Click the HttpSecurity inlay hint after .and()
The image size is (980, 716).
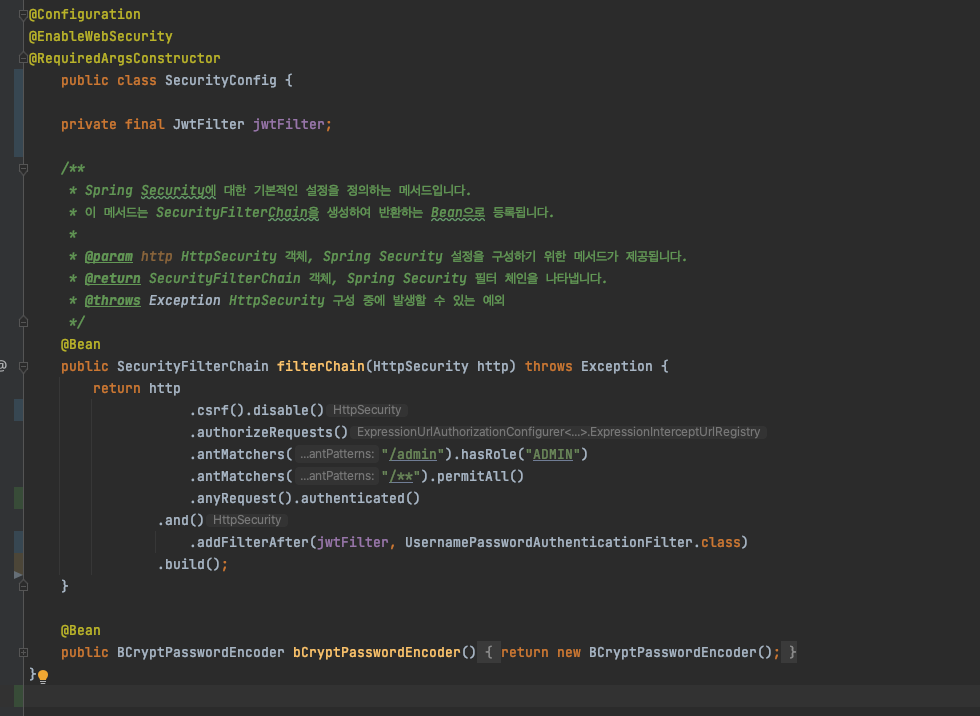[247, 520]
